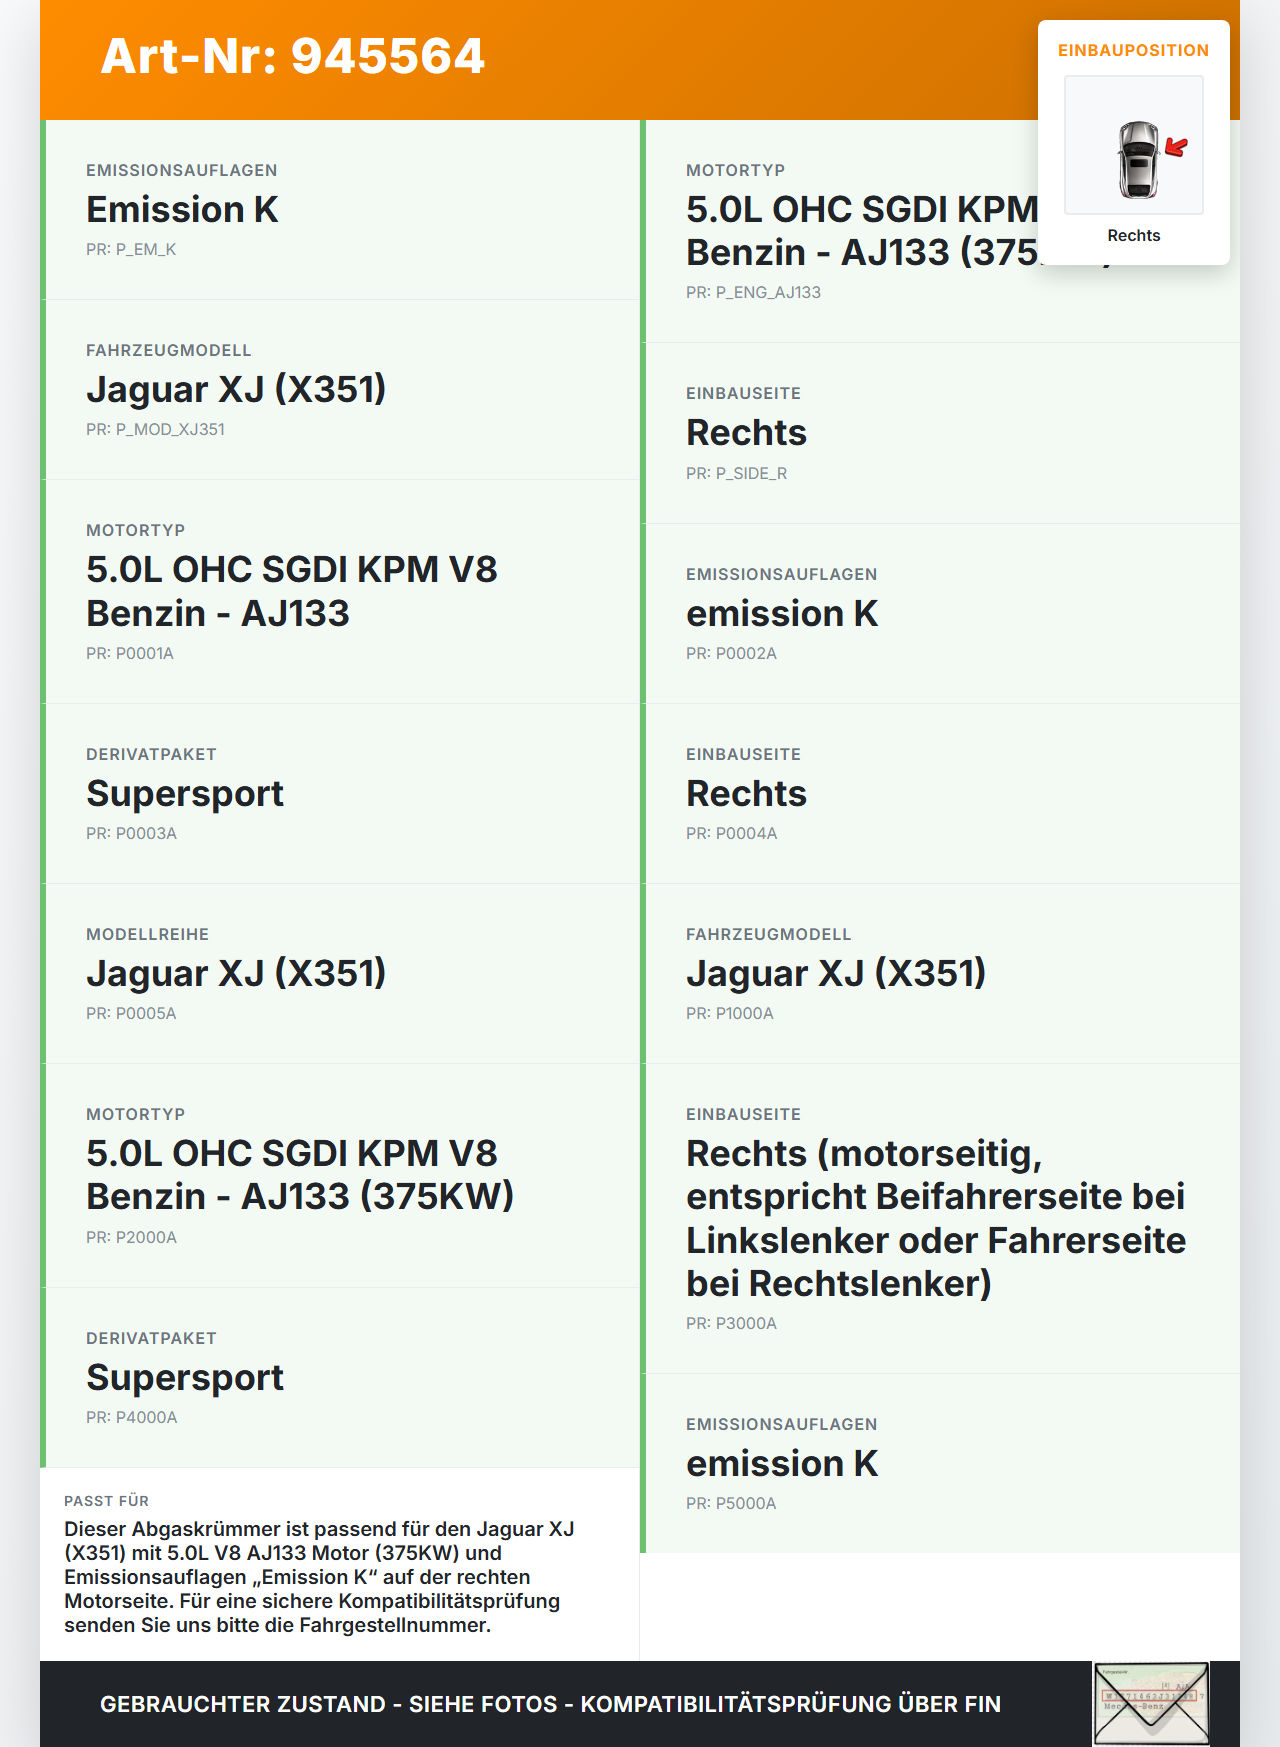
Task: Select the Motortyp card with PR P0001A
Action: click(x=340, y=592)
